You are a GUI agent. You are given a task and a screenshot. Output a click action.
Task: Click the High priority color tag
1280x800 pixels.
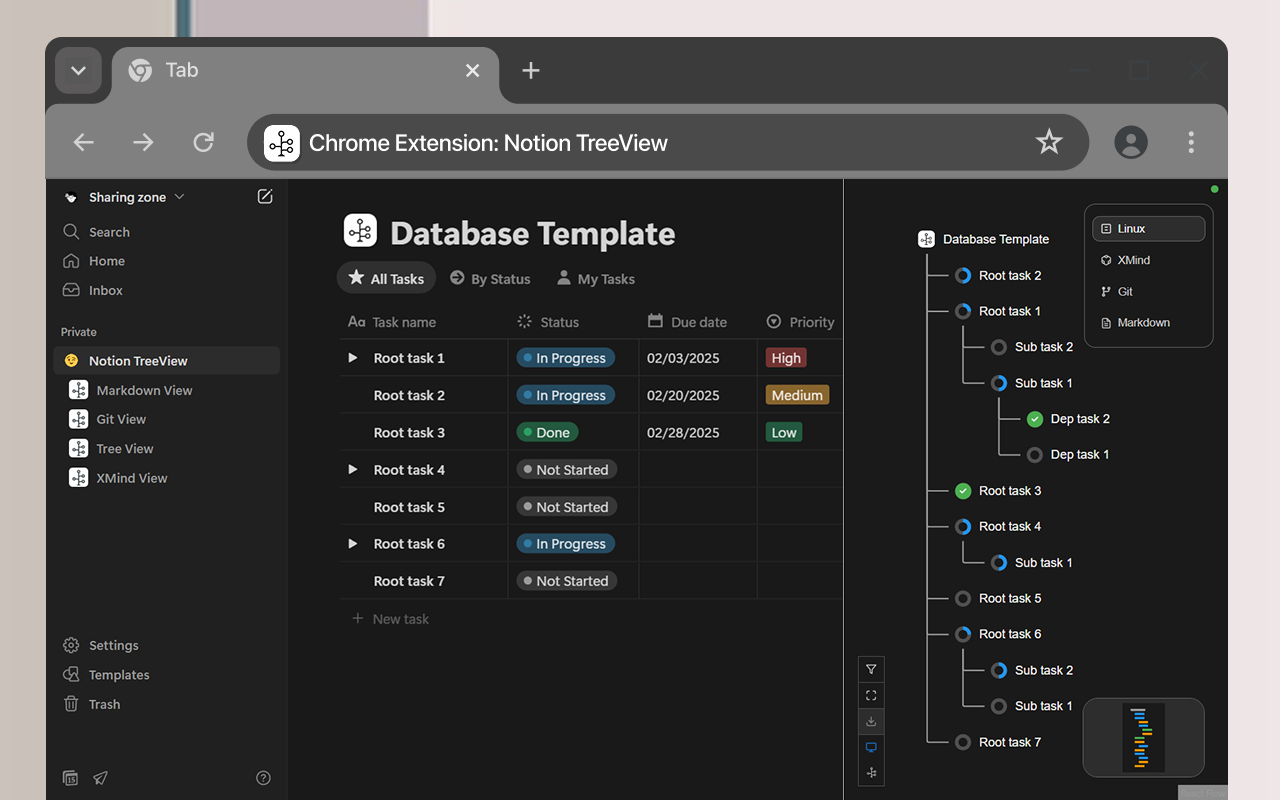click(x=786, y=358)
